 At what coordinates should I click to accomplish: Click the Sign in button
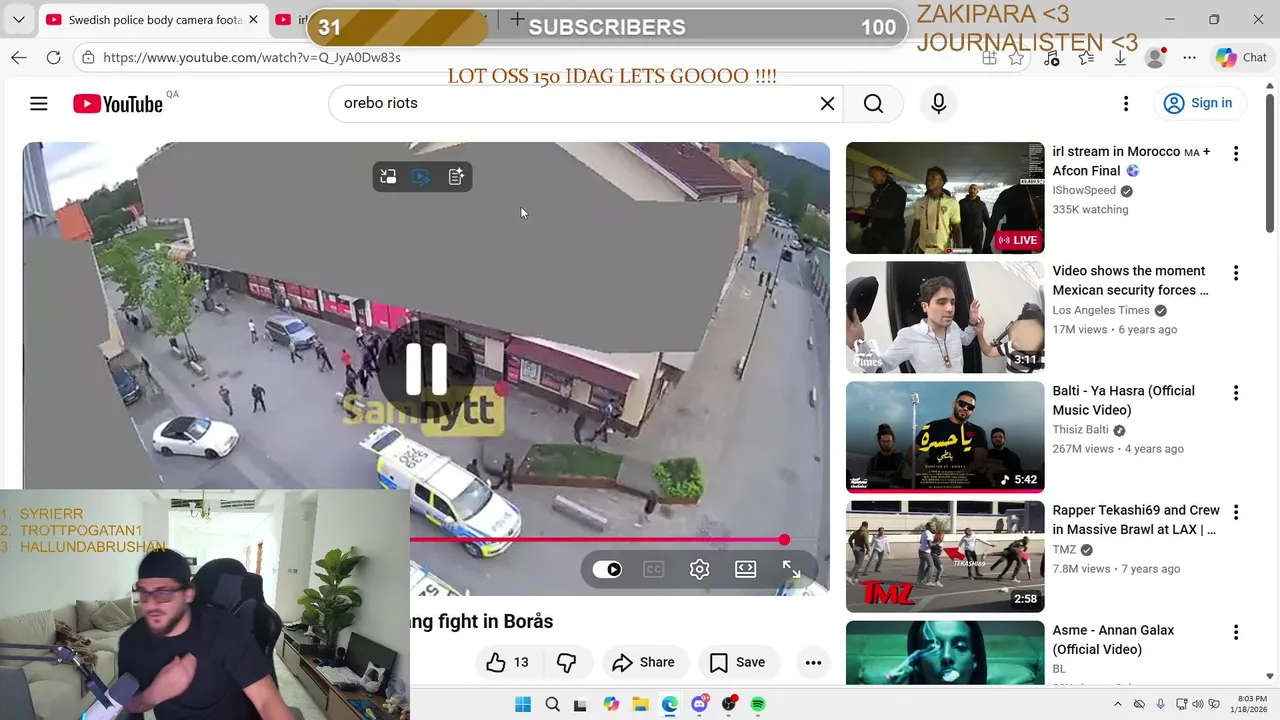click(x=1198, y=103)
